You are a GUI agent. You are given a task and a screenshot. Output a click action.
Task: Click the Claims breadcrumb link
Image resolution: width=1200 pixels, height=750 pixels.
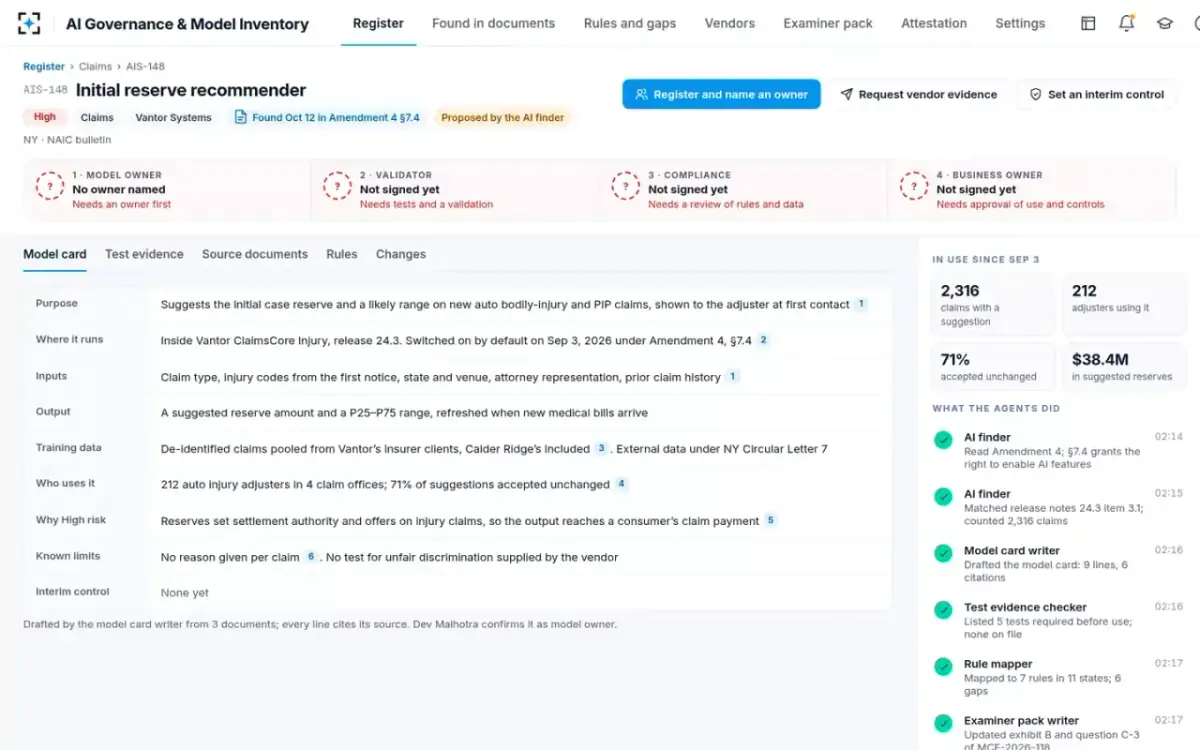point(96,66)
